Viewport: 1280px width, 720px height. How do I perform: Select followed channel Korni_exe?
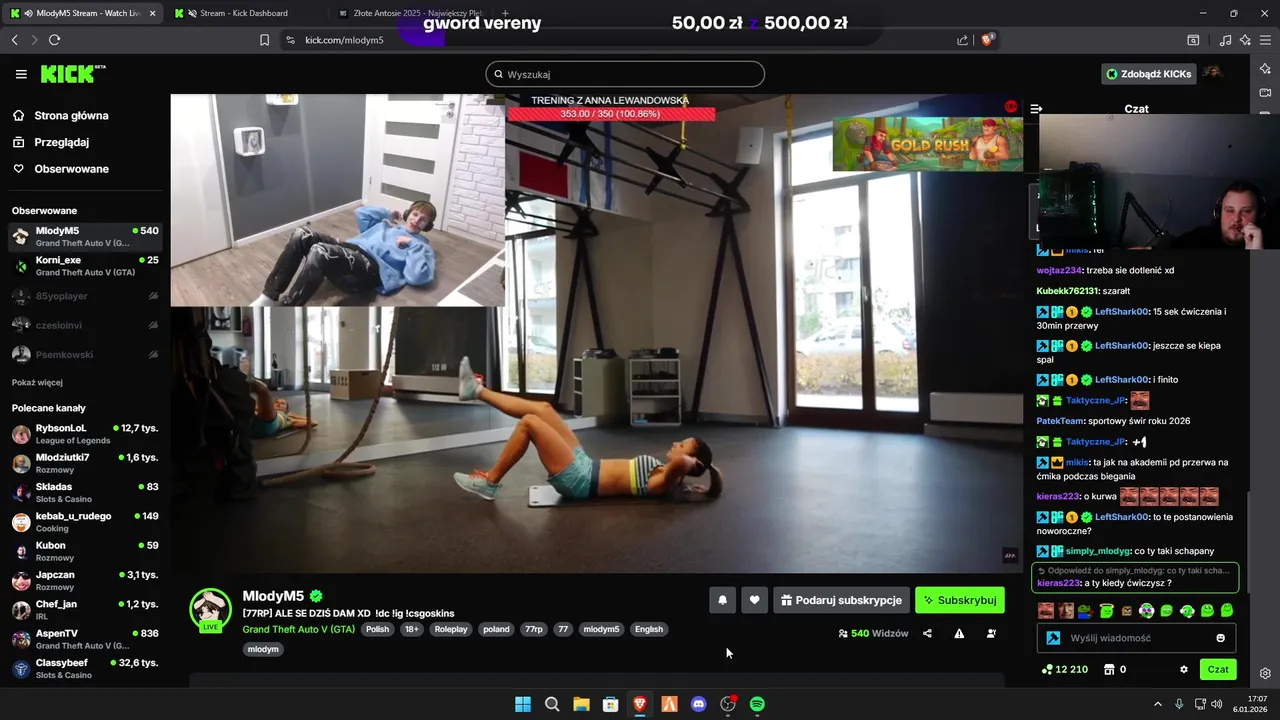(85, 266)
